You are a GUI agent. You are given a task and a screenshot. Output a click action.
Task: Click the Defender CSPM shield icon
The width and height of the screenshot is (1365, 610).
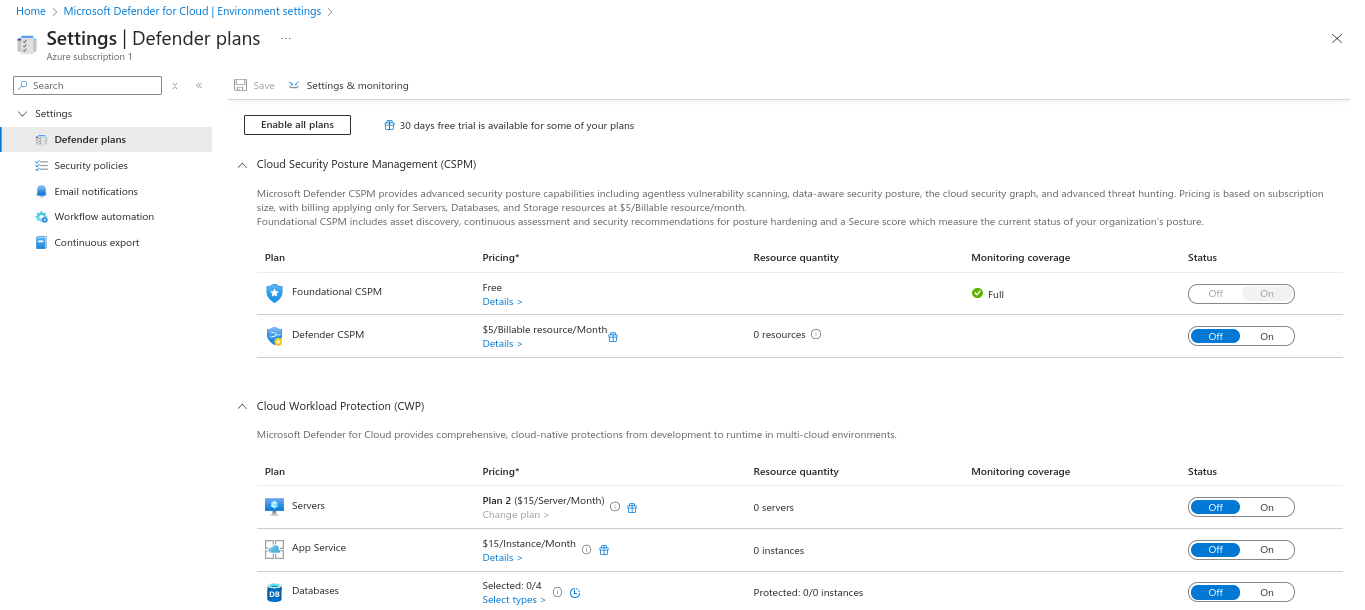click(x=275, y=336)
